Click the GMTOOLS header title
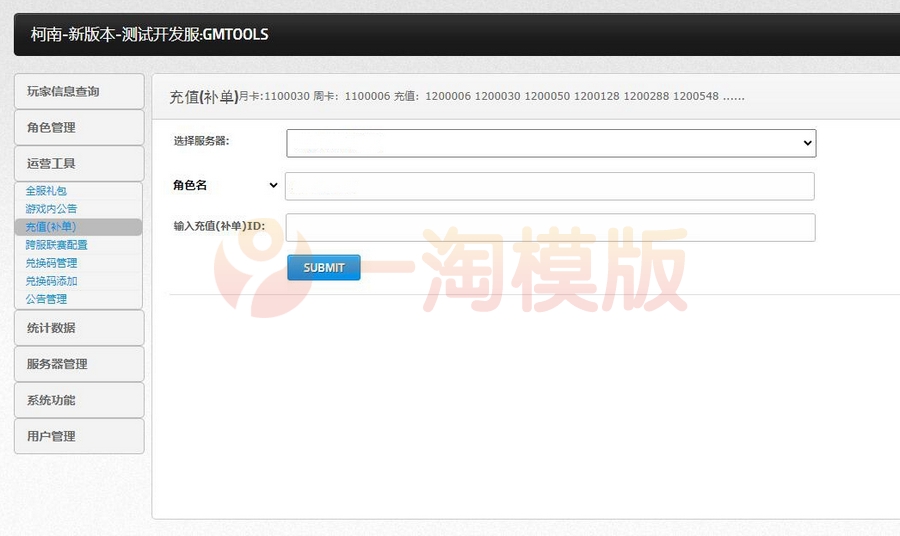 (150, 34)
